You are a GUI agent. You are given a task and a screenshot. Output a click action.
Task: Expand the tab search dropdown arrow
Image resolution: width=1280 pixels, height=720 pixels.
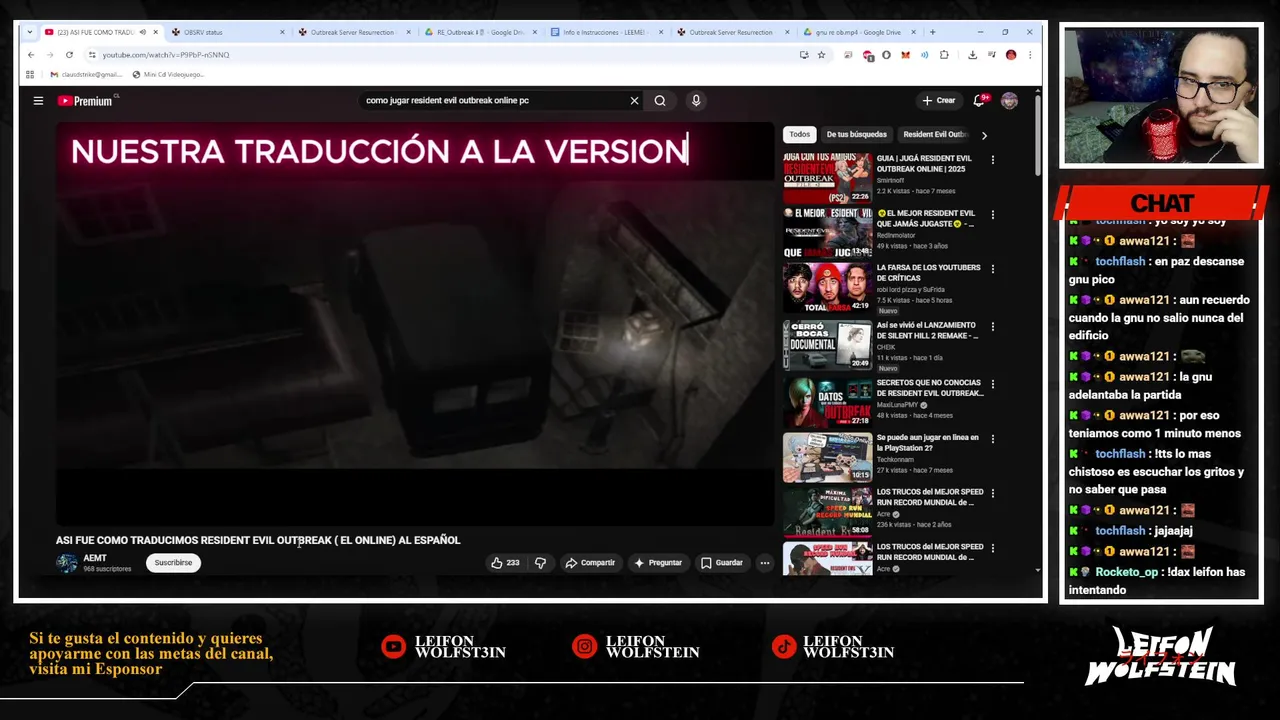pyautogui.click(x=30, y=32)
